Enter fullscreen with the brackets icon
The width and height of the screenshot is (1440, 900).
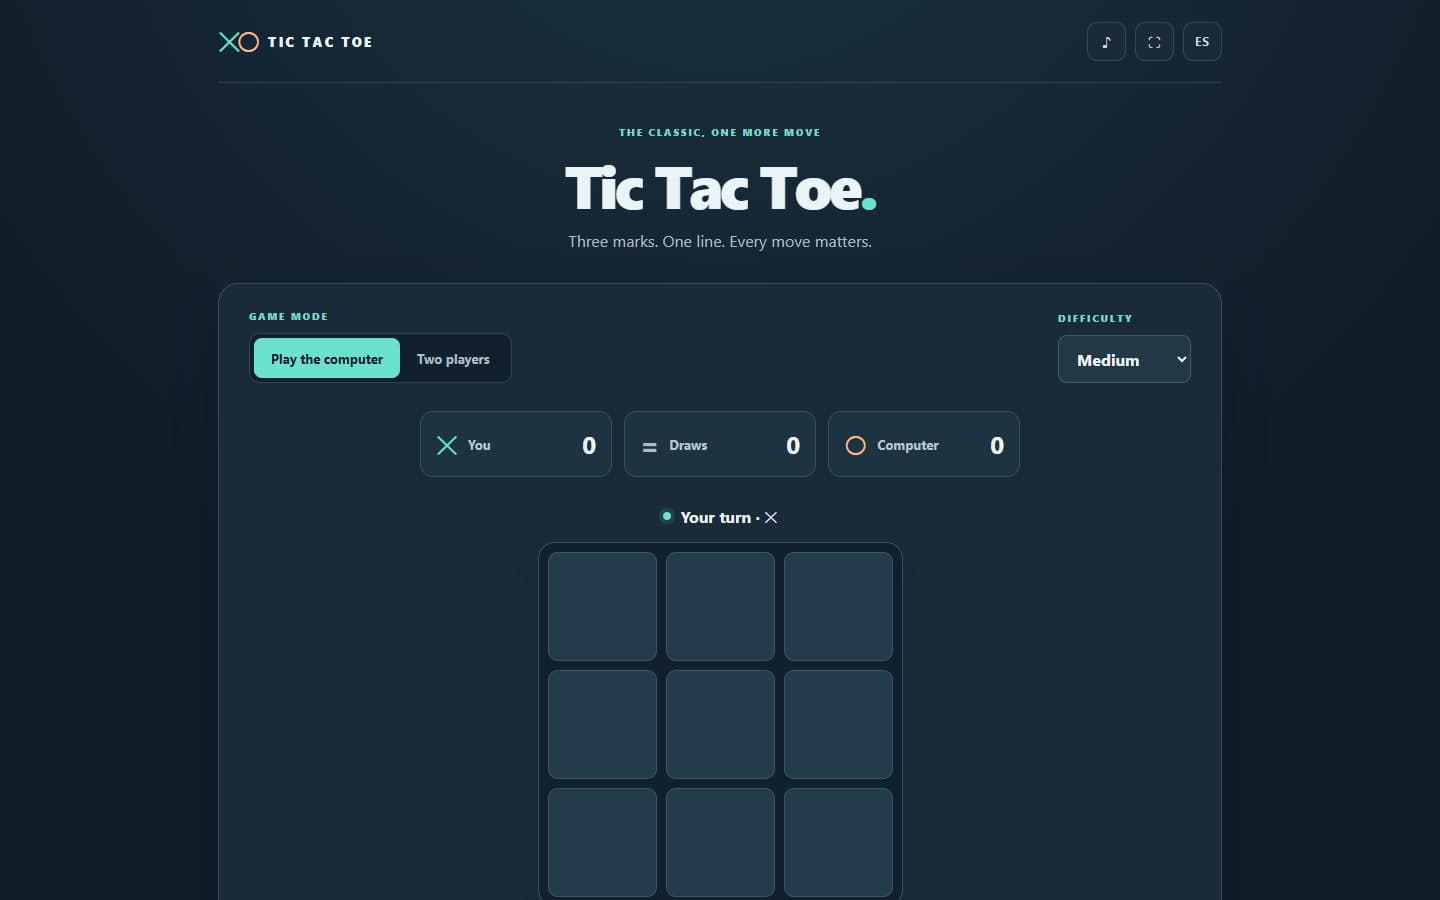pyautogui.click(x=1154, y=42)
